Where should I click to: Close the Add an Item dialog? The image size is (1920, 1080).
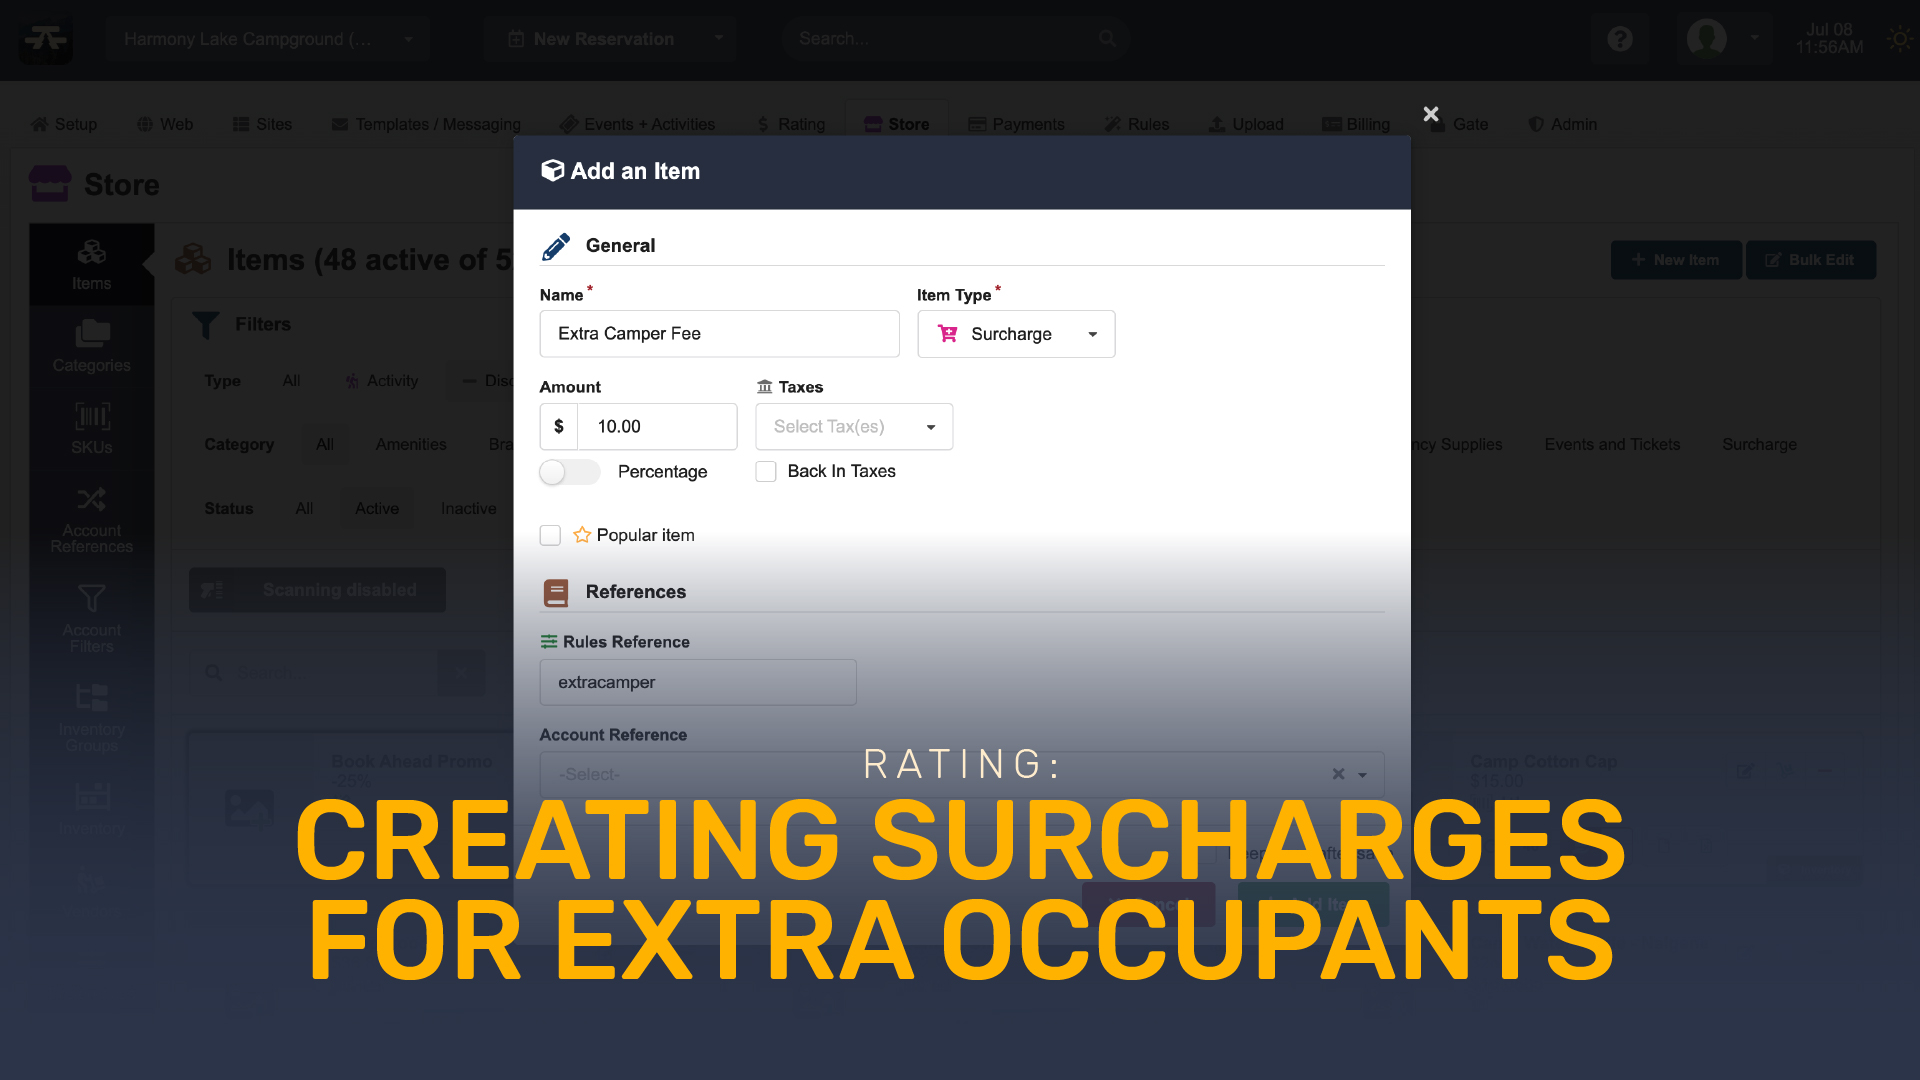(x=1431, y=114)
